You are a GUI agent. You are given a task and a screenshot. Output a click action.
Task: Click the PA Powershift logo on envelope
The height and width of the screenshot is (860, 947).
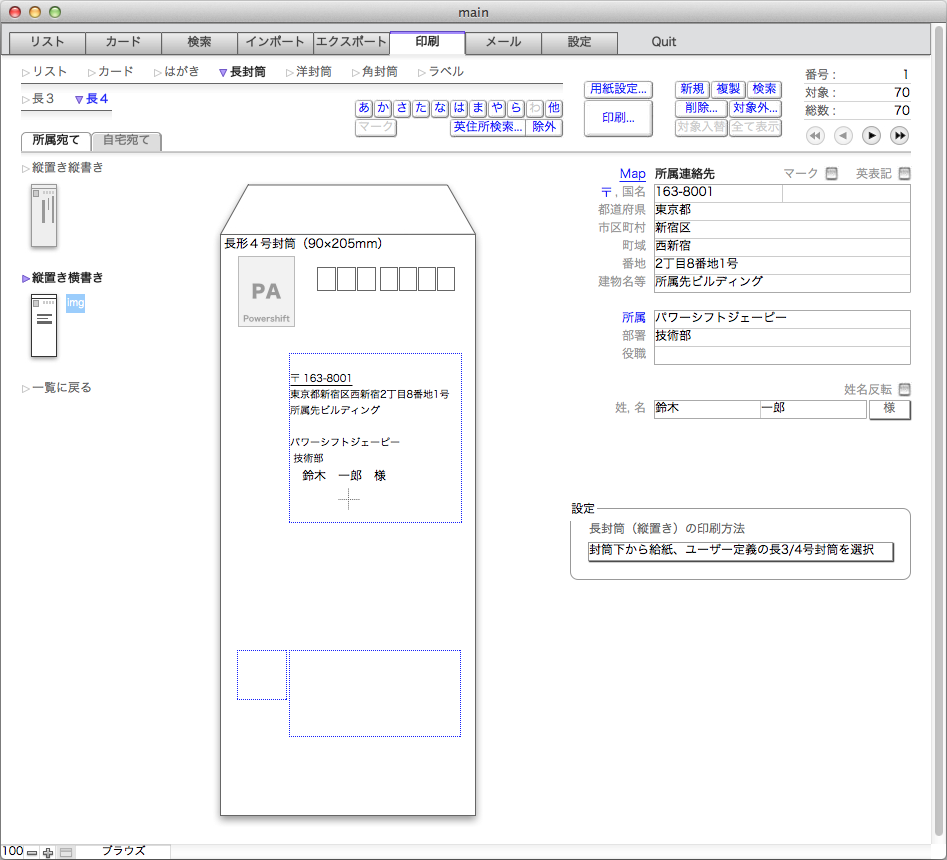pos(266,291)
